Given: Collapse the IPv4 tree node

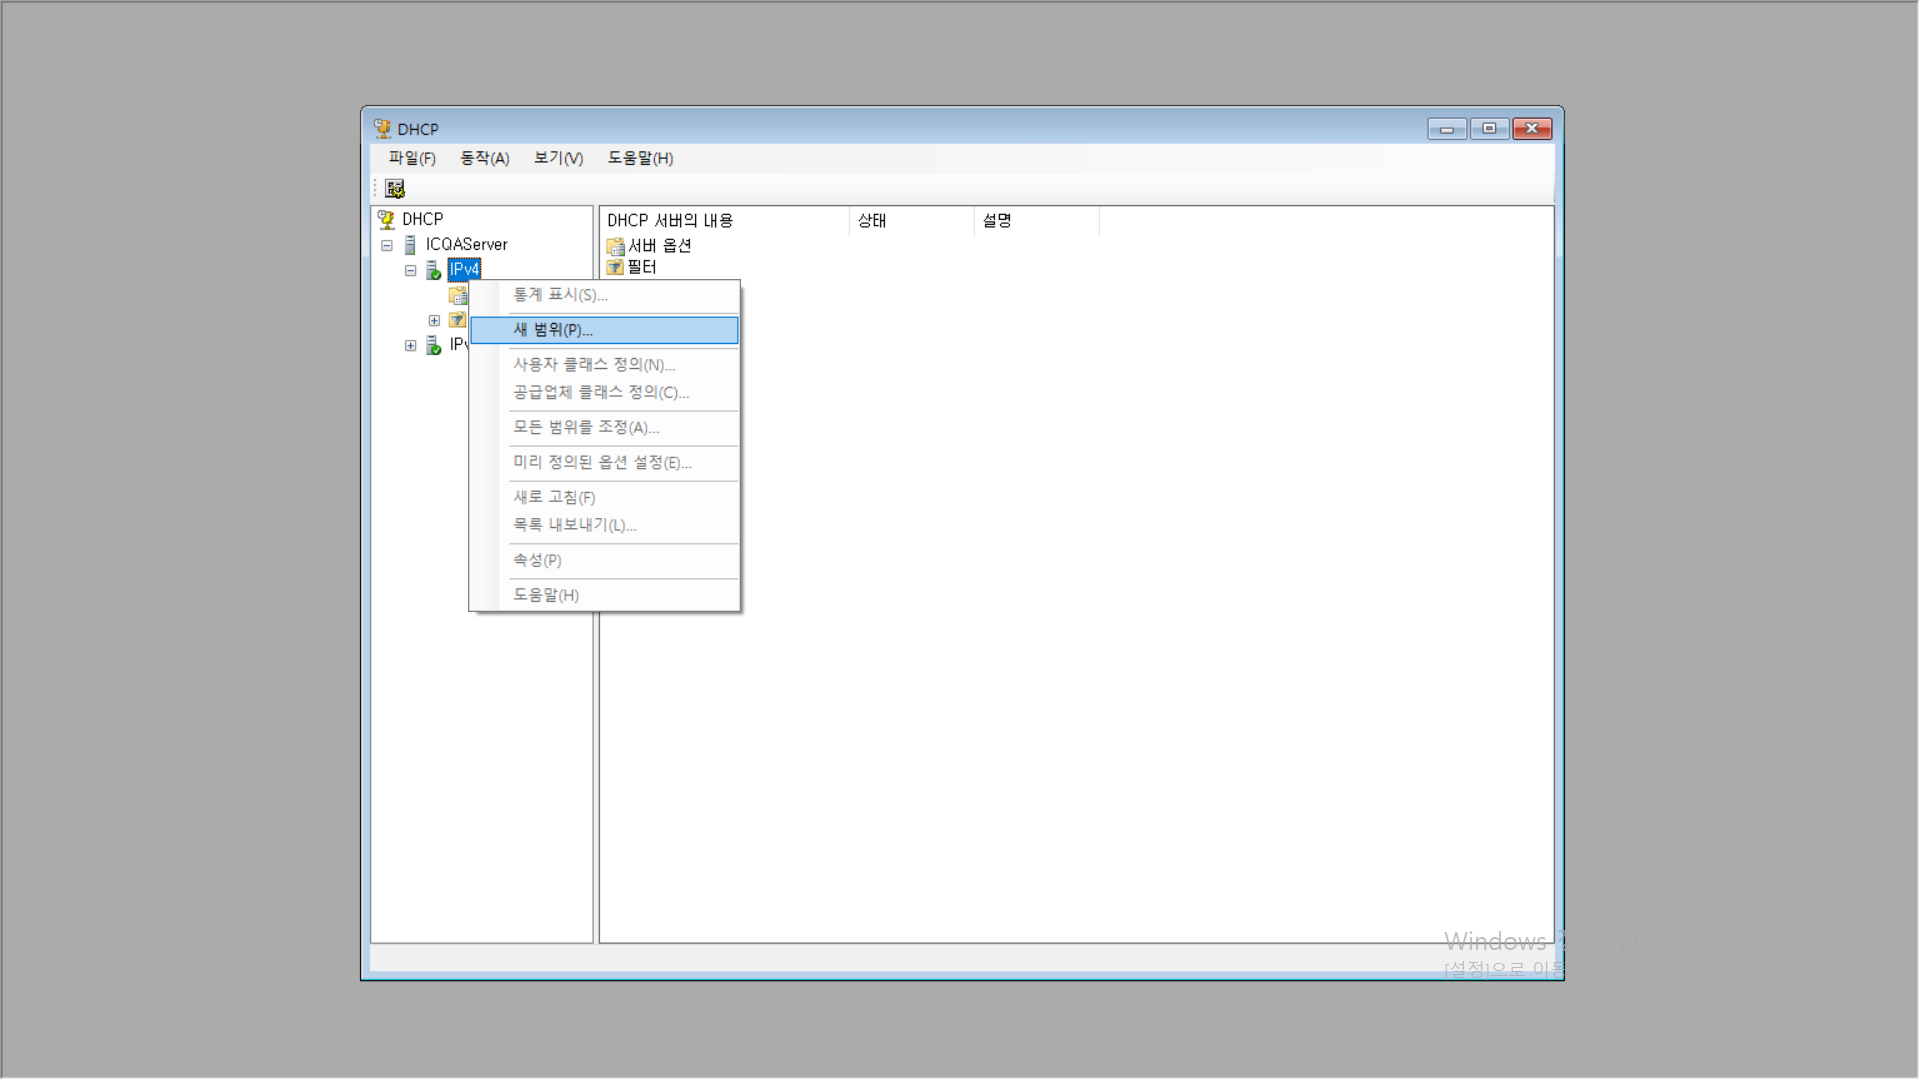Looking at the screenshot, I should [x=411, y=270].
